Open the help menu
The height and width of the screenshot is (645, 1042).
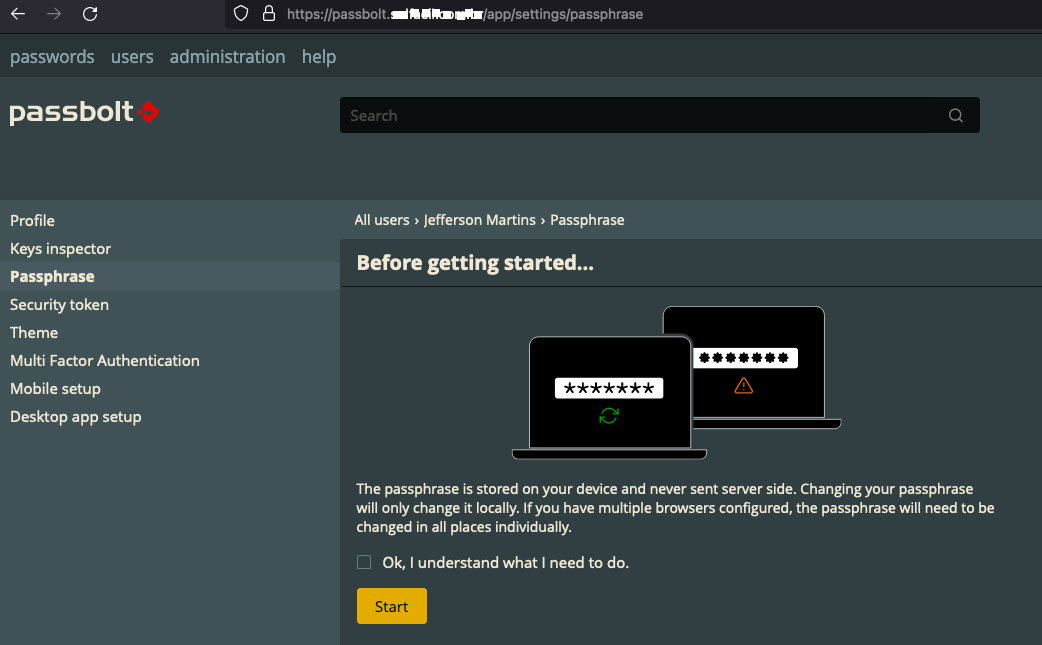tap(319, 57)
